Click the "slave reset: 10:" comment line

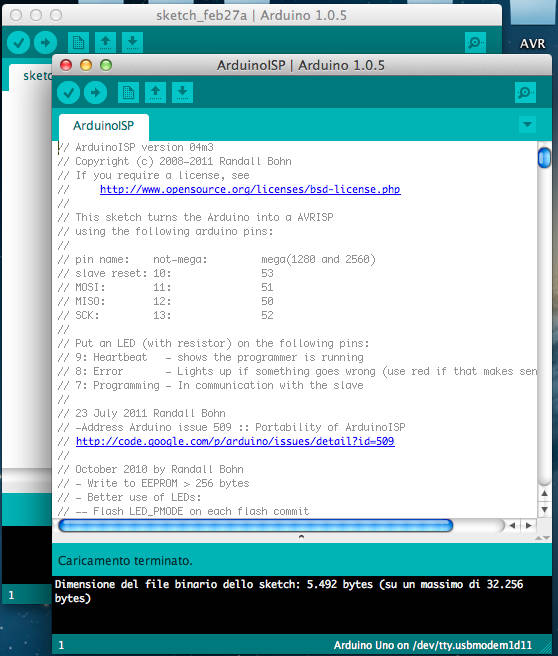click(x=166, y=273)
